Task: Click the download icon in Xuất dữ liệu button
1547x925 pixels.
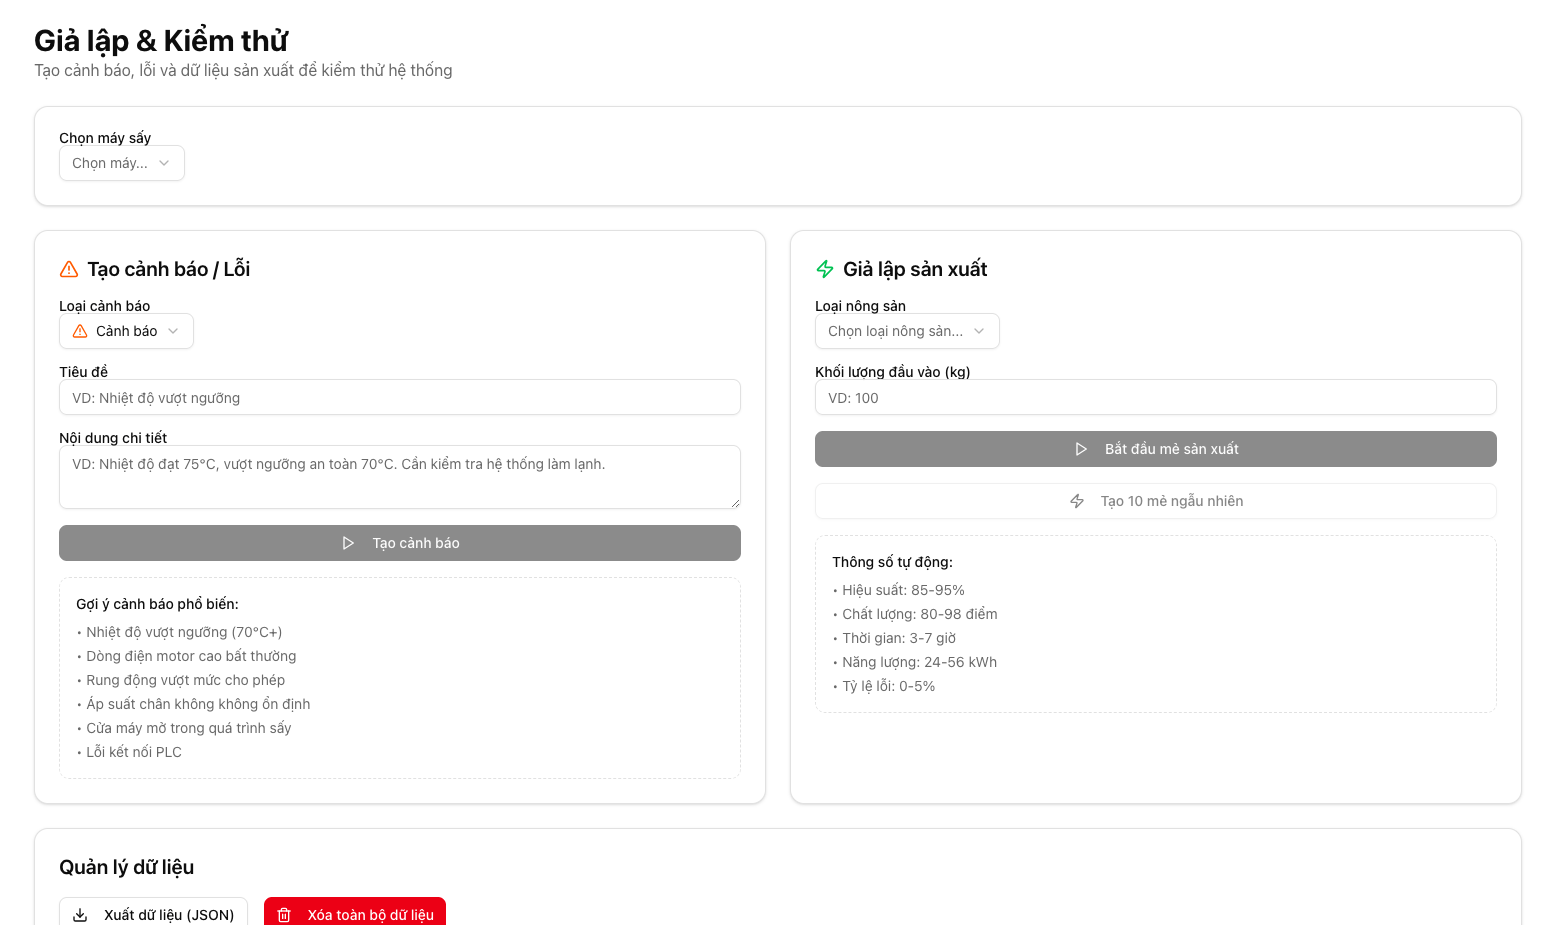Action: [x=81, y=915]
